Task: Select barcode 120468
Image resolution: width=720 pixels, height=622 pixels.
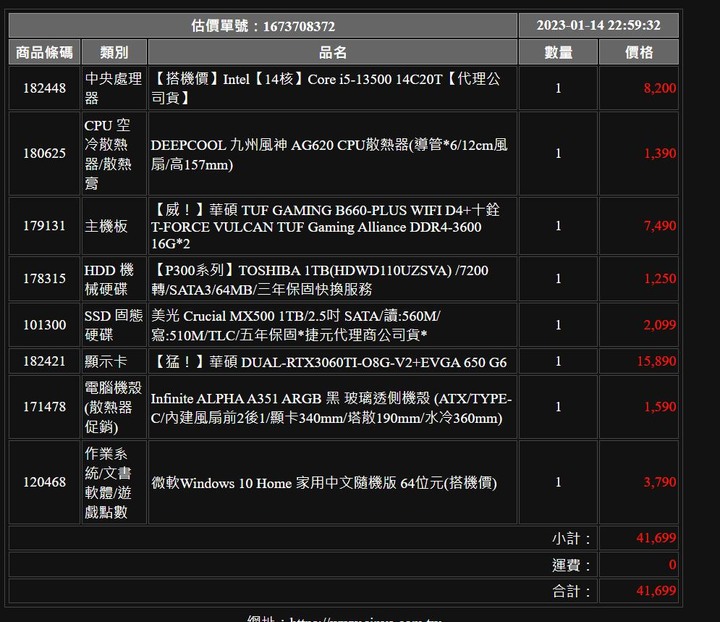Action: click(x=45, y=482)
